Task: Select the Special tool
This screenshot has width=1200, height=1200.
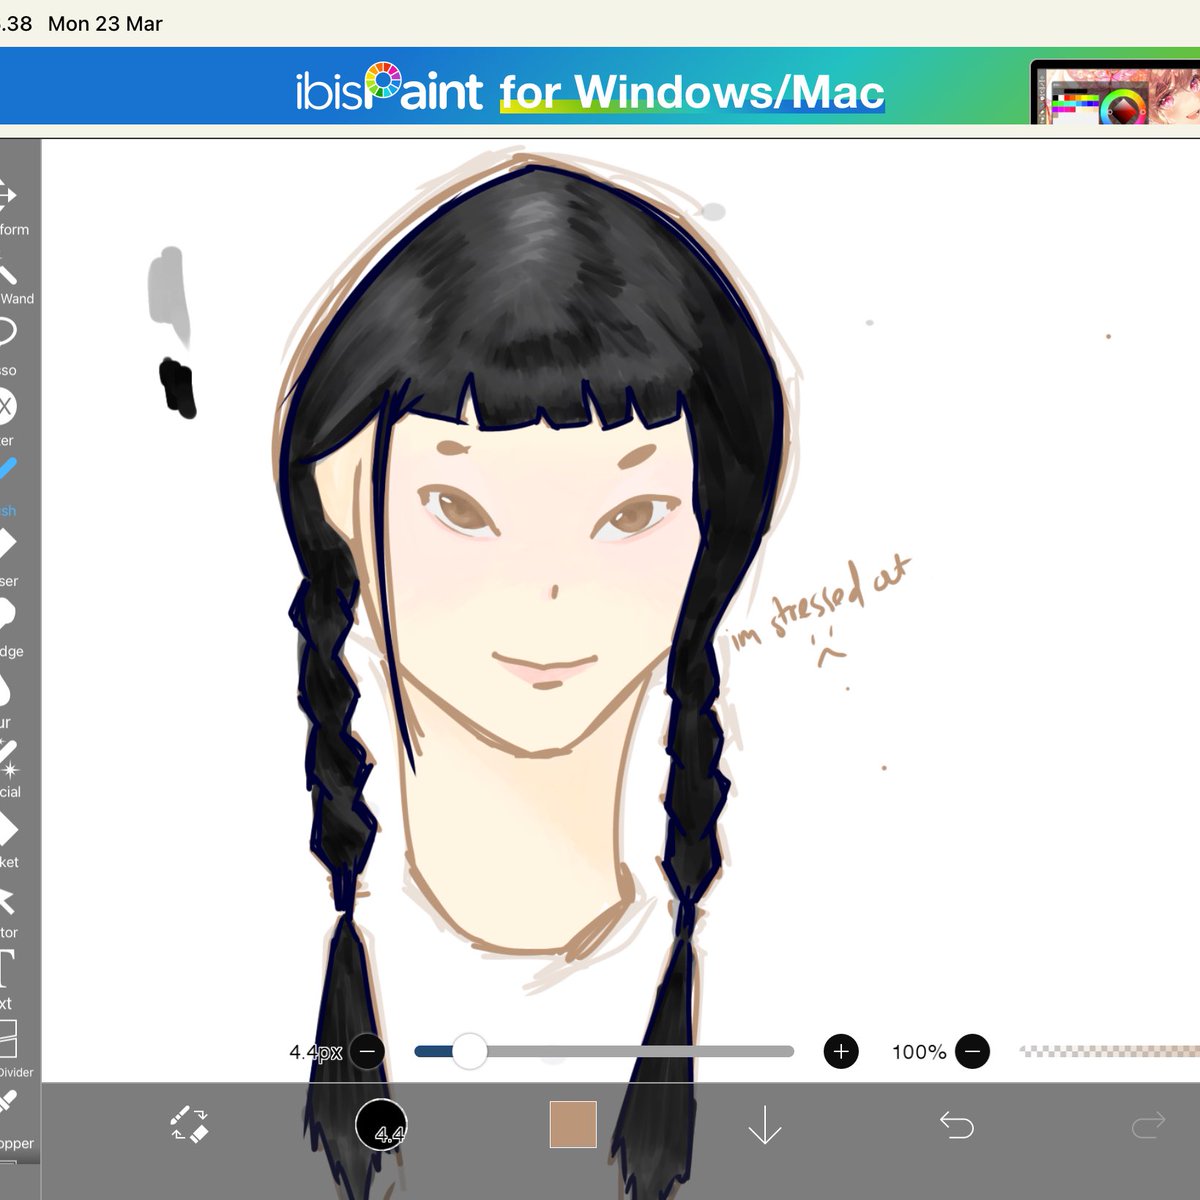Action: [10, 768]
